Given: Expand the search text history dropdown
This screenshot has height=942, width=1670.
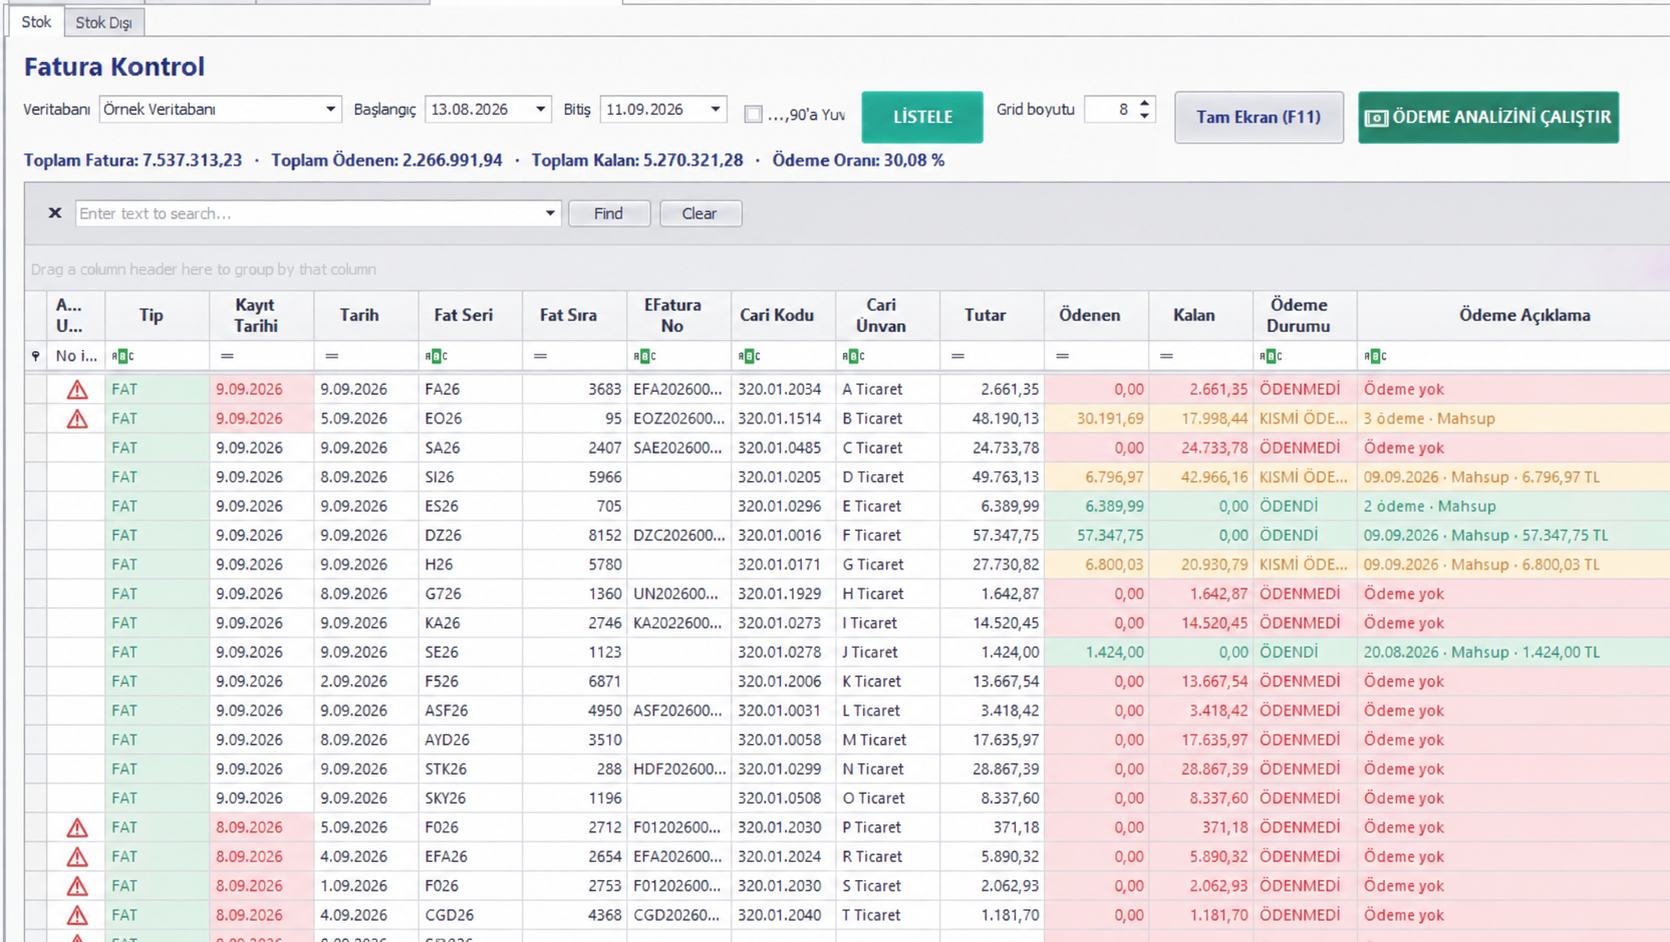Looking at the screenshot, I should tap(550, 213).
